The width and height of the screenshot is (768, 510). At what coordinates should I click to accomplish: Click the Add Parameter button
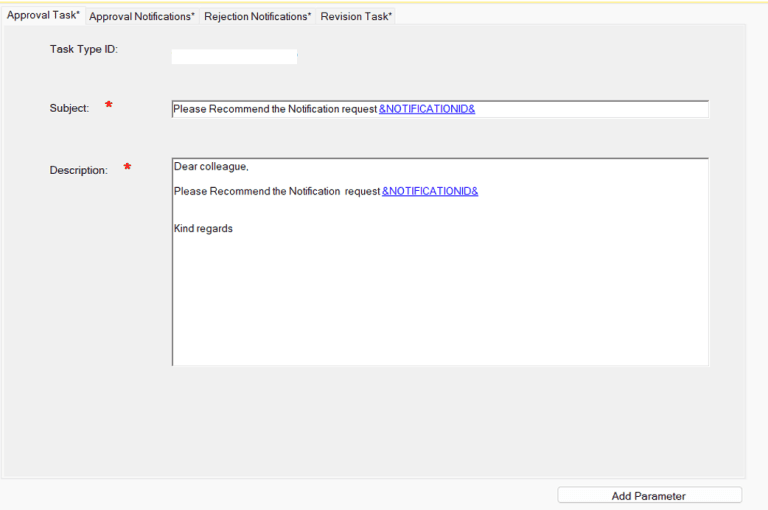[649, 495]
